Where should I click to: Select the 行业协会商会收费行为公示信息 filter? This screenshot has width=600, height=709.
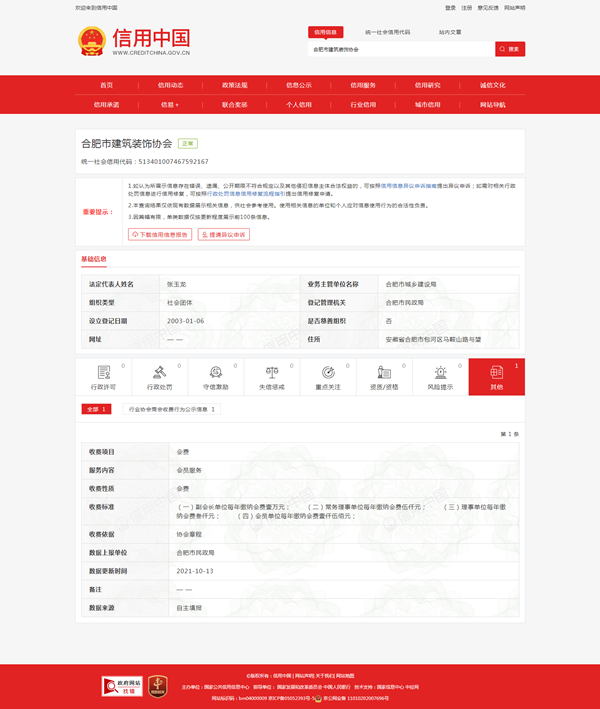pyautogui.click(x=170, y=409)
